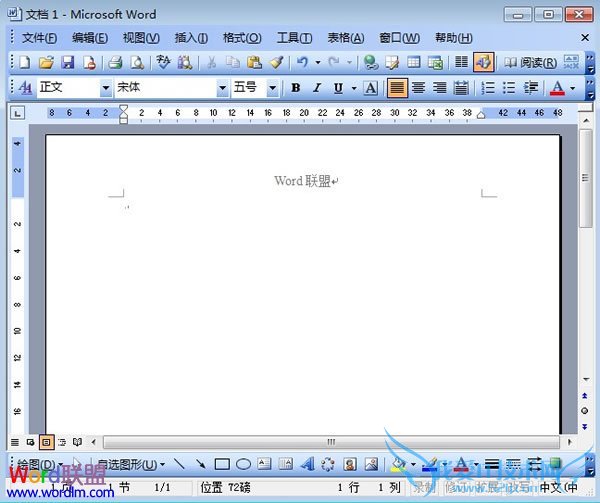Switch to Outline view button
This screenshot has width=600, height=503.
pyautogui.click(x=62, y=443)
